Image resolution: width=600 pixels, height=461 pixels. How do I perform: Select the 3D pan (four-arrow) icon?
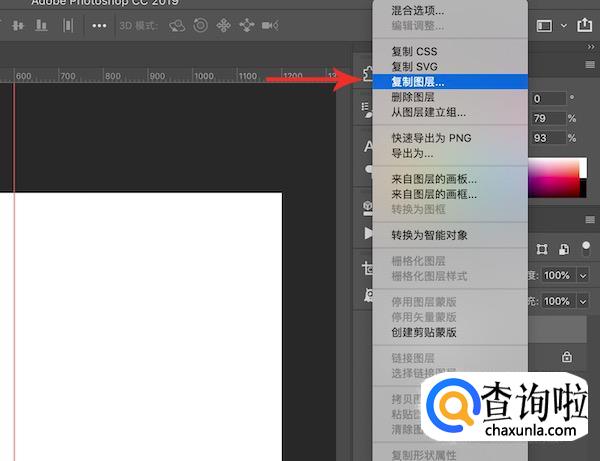[224, 26]
